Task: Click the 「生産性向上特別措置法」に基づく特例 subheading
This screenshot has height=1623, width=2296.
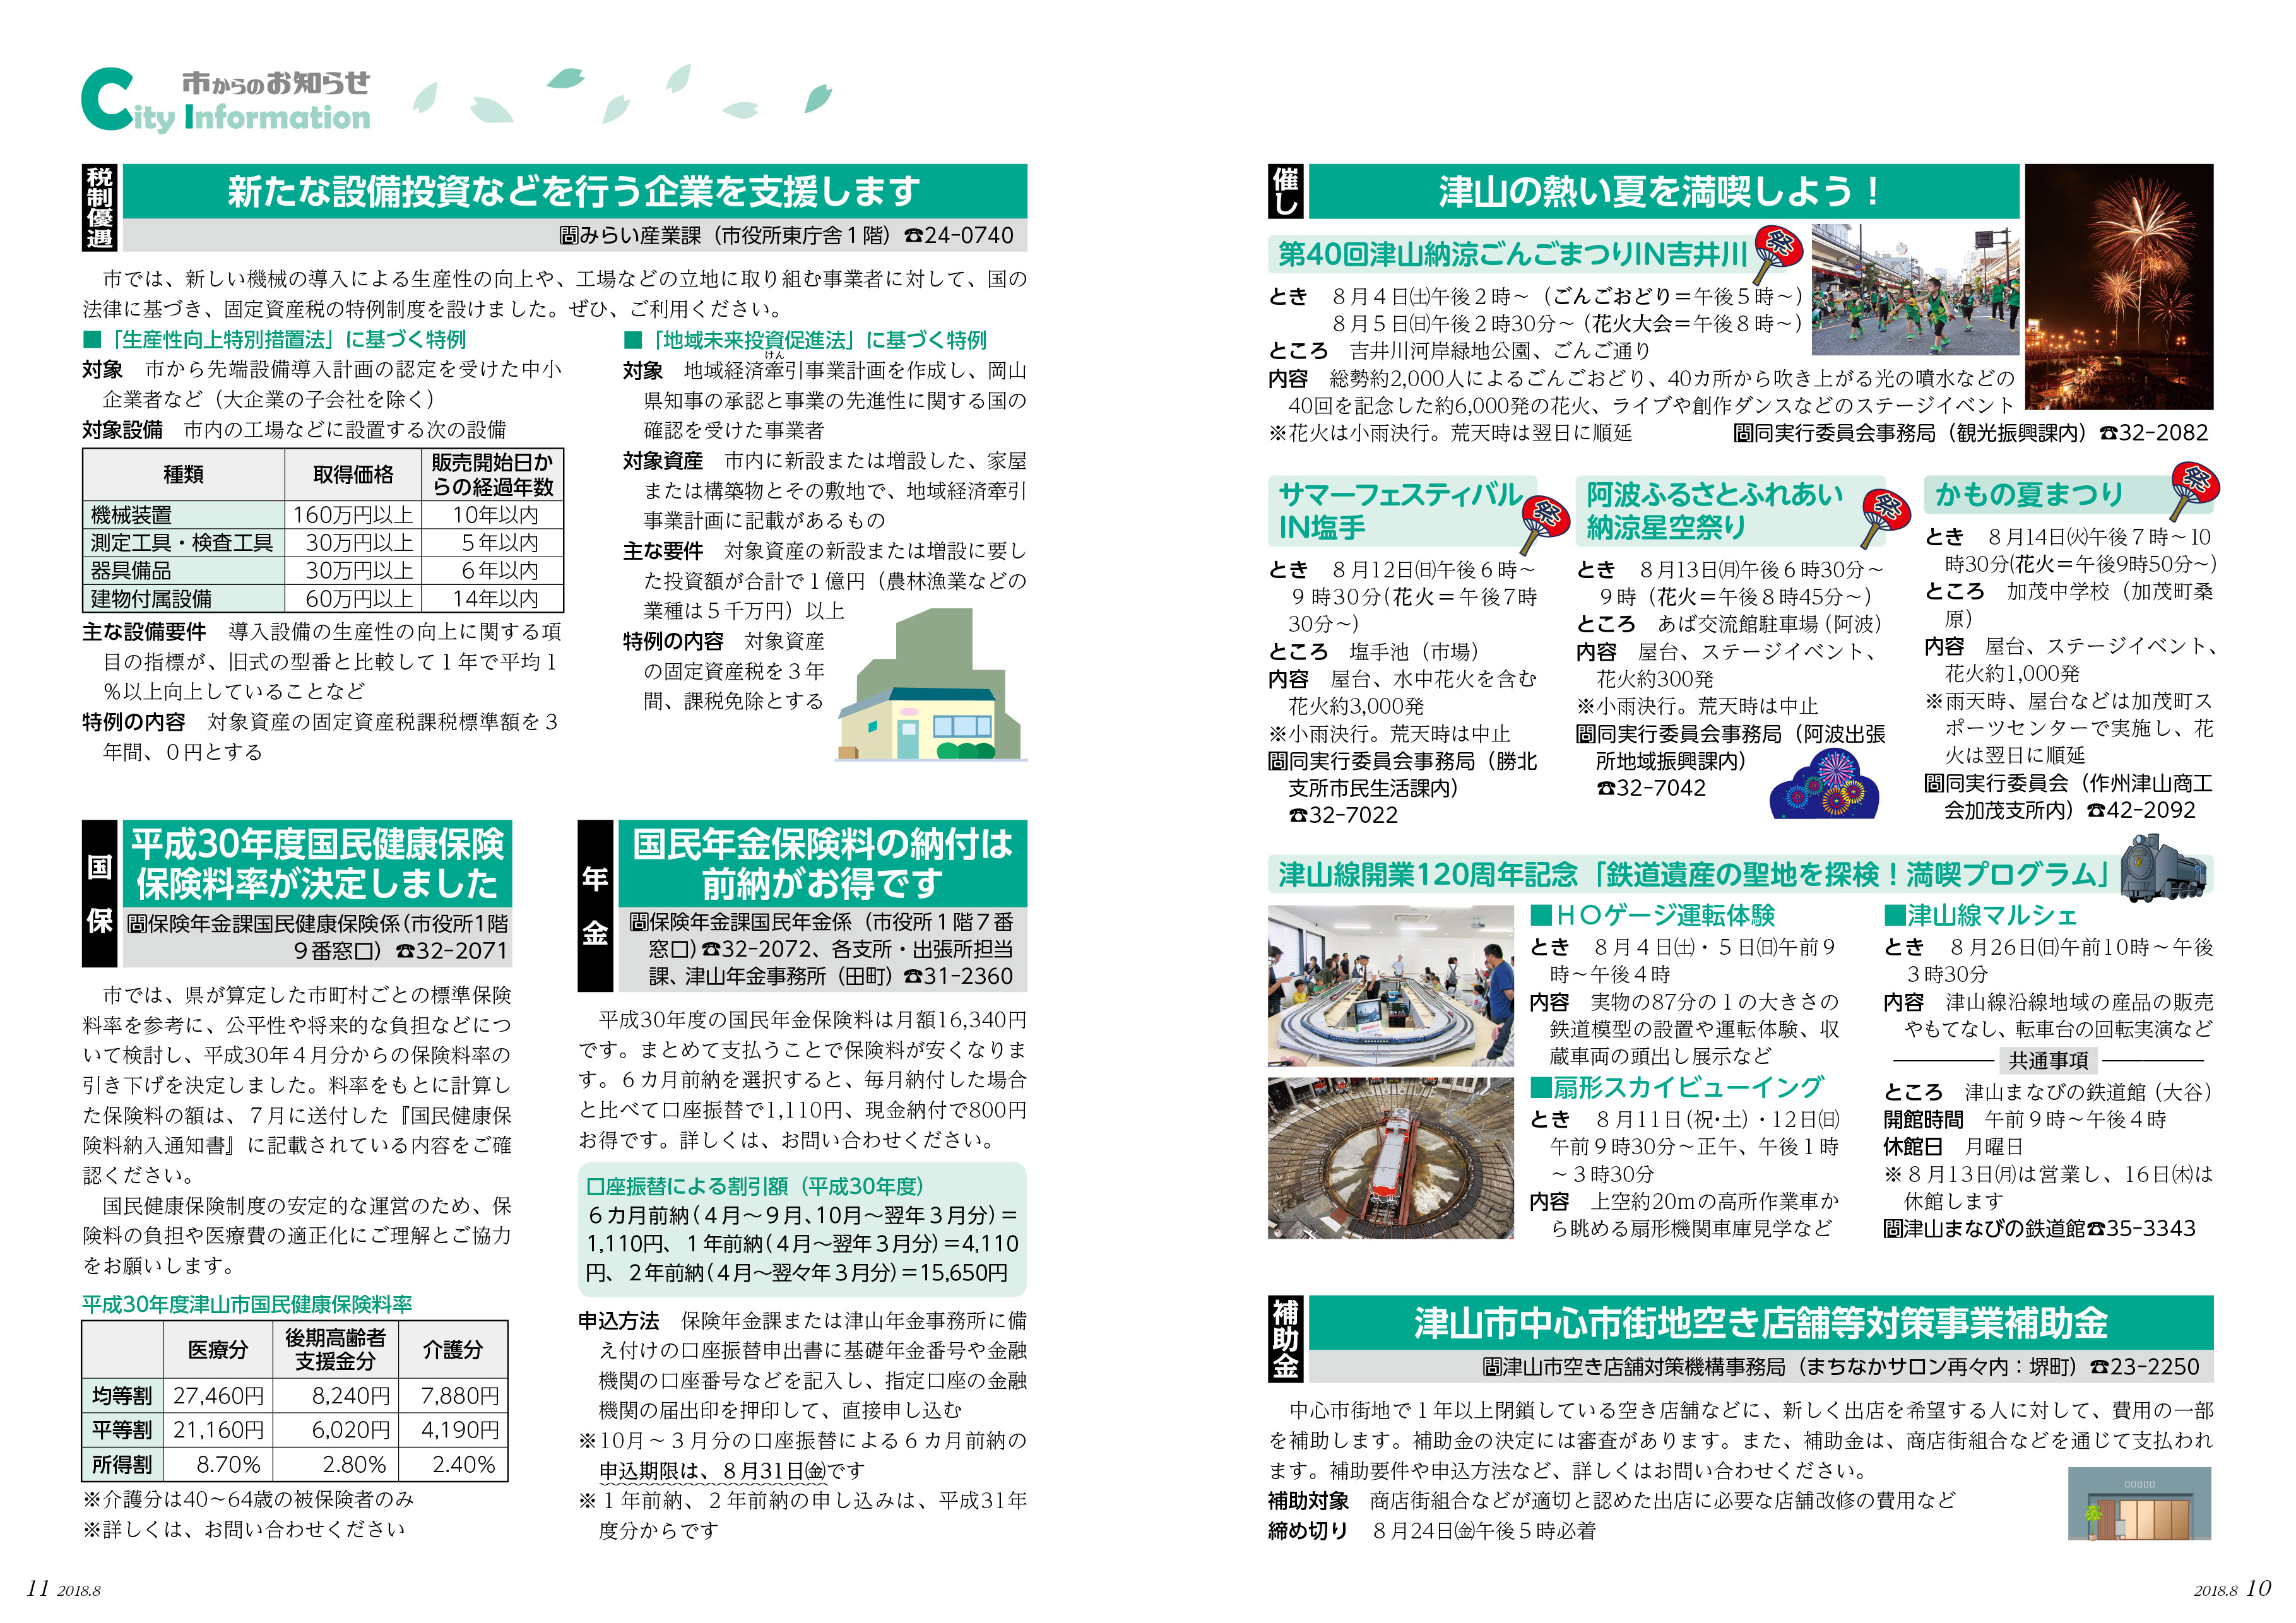Action: tap(275, 340)
